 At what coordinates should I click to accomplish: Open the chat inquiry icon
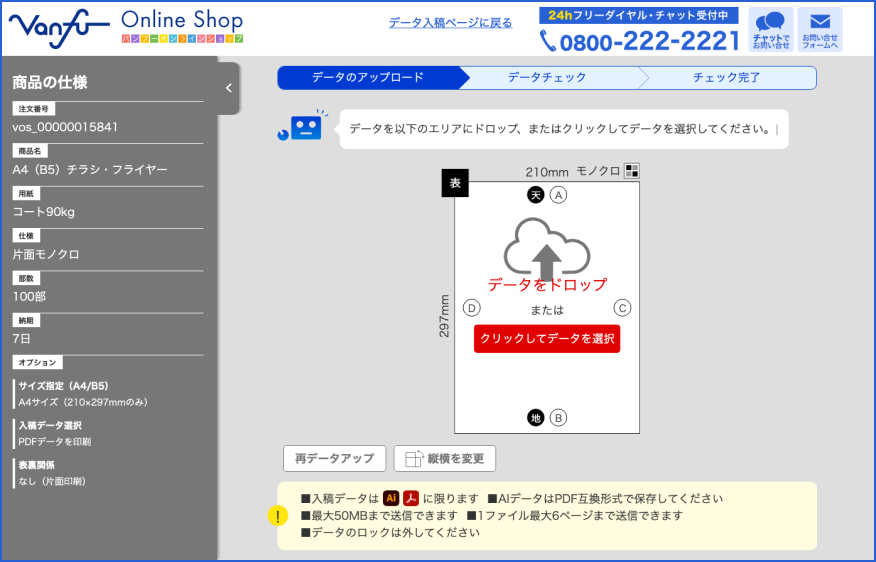pyautogui.click(x=770, y=29)
